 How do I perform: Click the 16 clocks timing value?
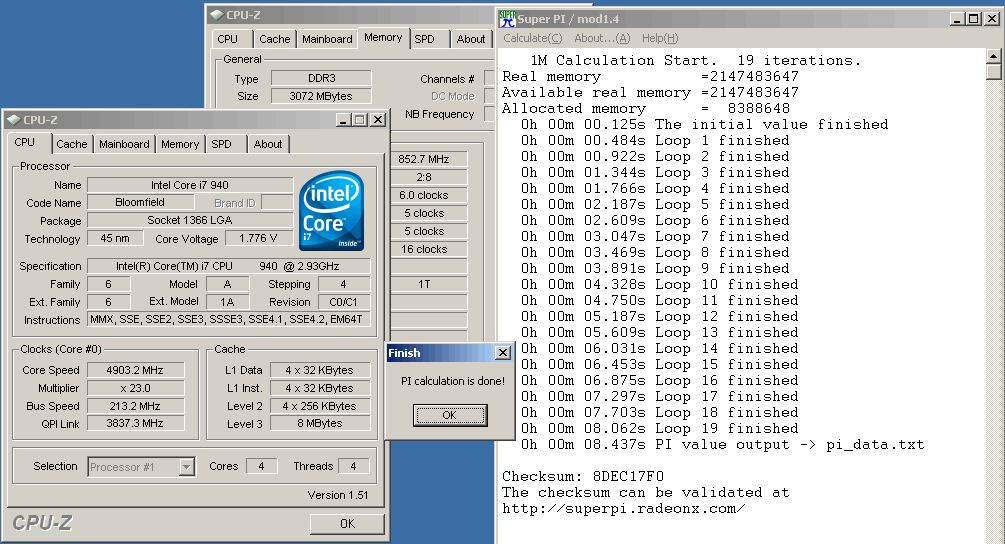click(429, 249)
